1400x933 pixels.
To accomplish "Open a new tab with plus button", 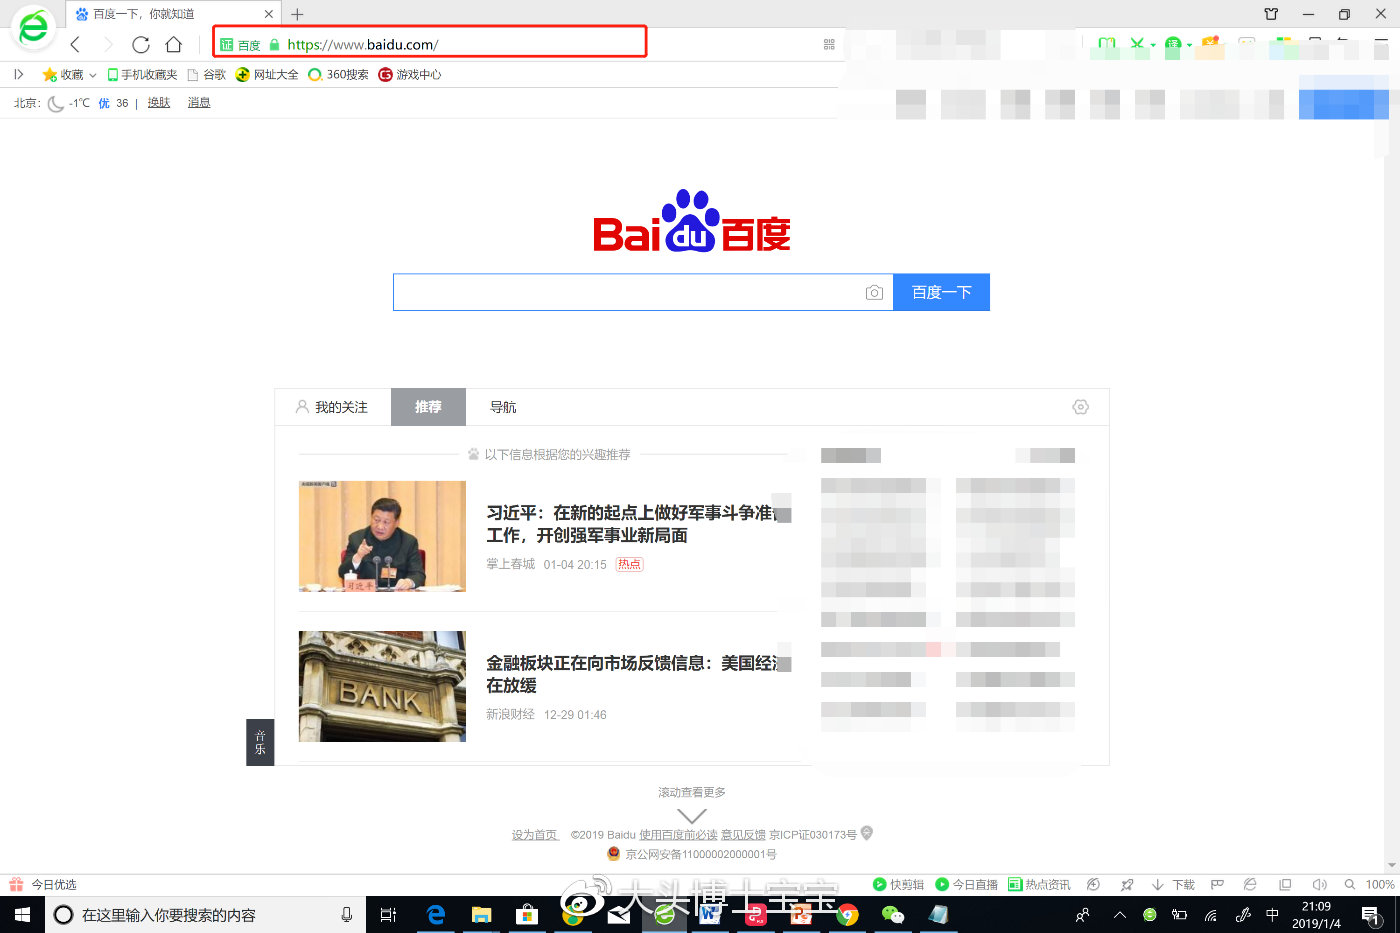I will pos(297,14).
